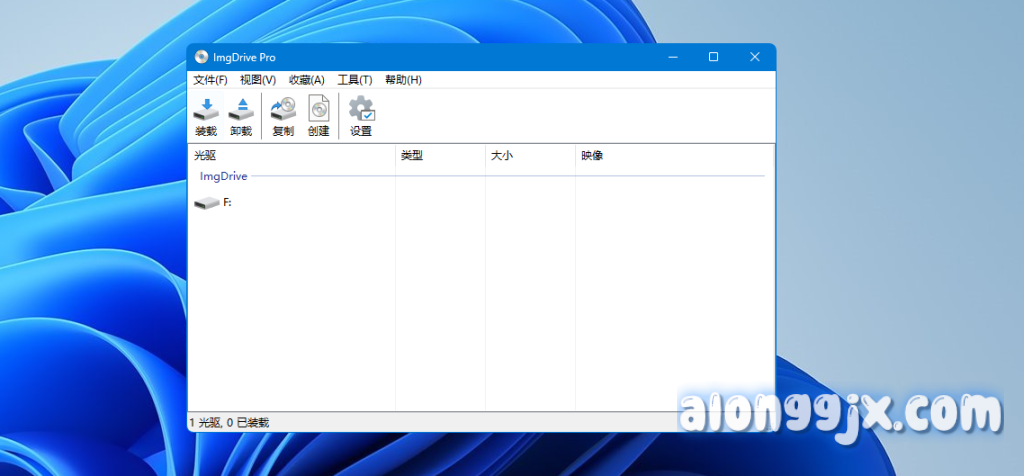Click the 映像 column header
Screen dimensions: 1024x476
(x=675, y=156)
